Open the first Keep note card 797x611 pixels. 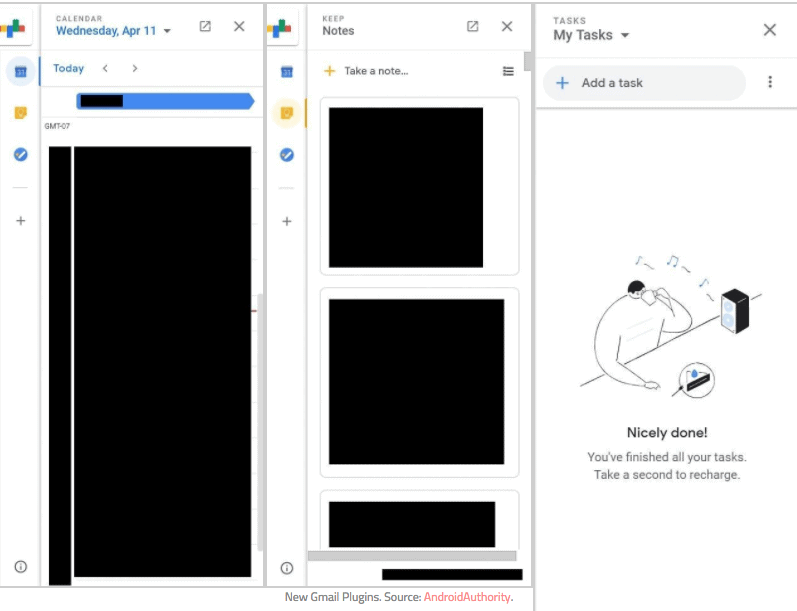coord(419,187)
